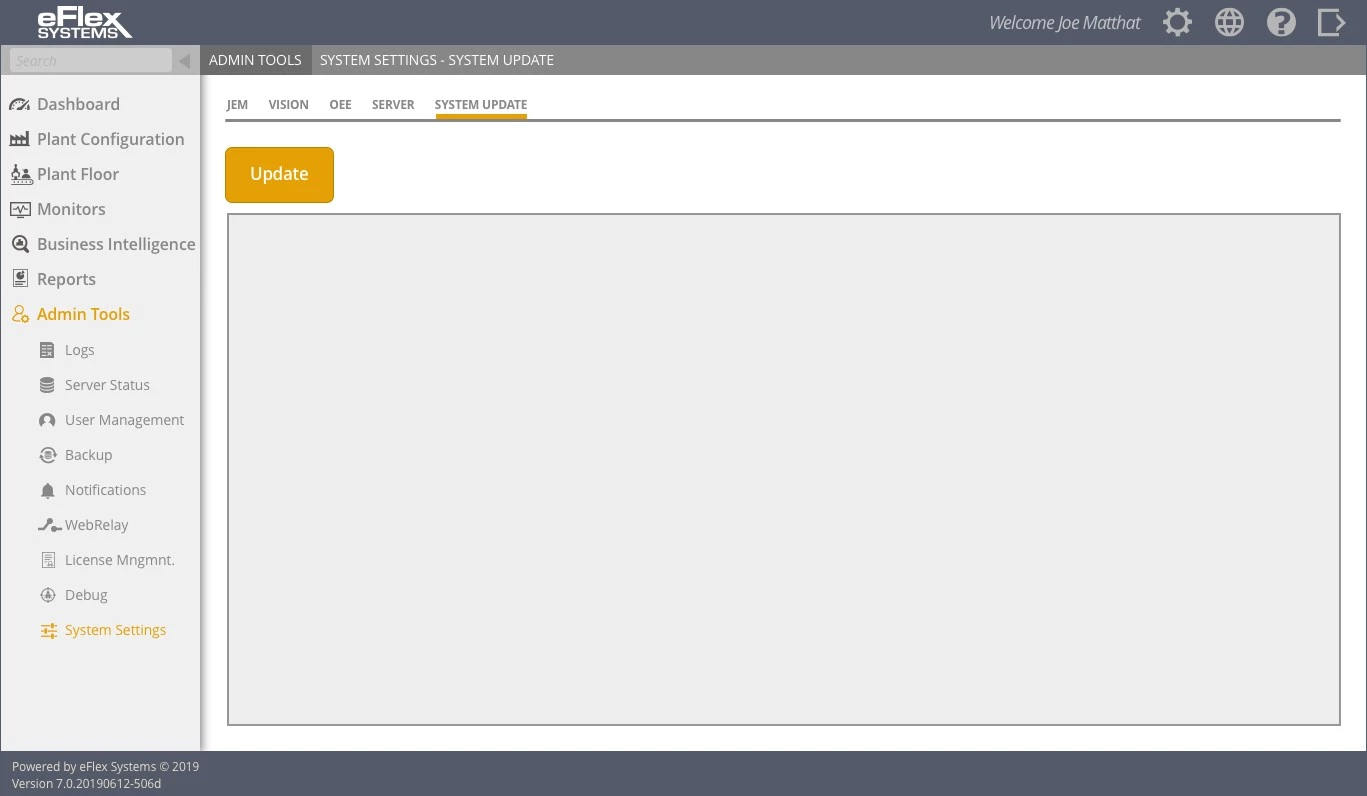Select the OEE settings tab
The image size is (1367, 796).
[x=340, y=104]
